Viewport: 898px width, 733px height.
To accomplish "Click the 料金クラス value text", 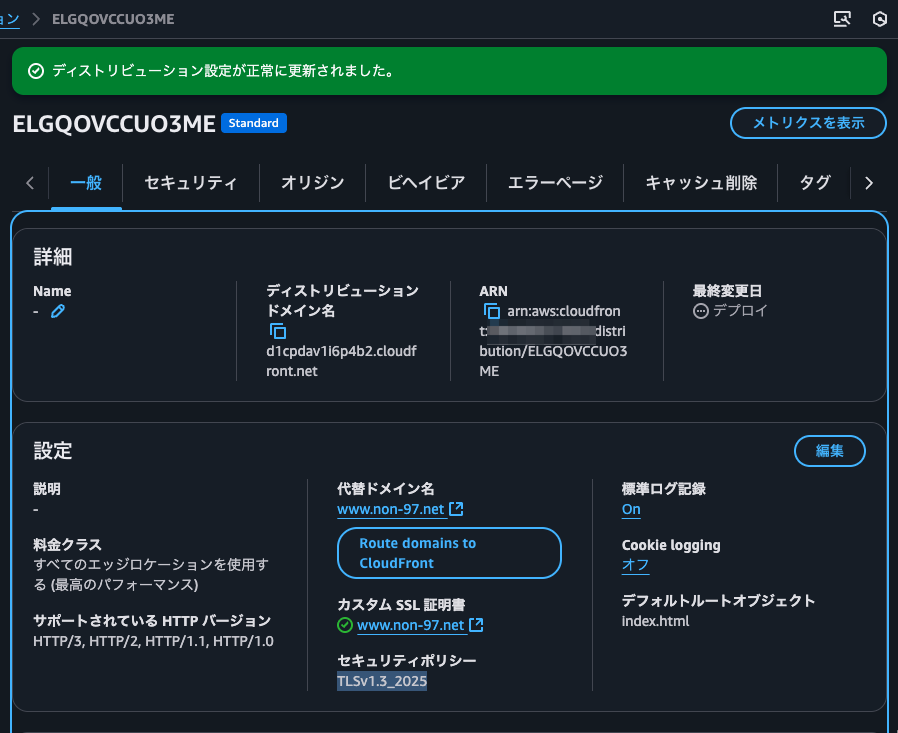I will pos(151,574).
